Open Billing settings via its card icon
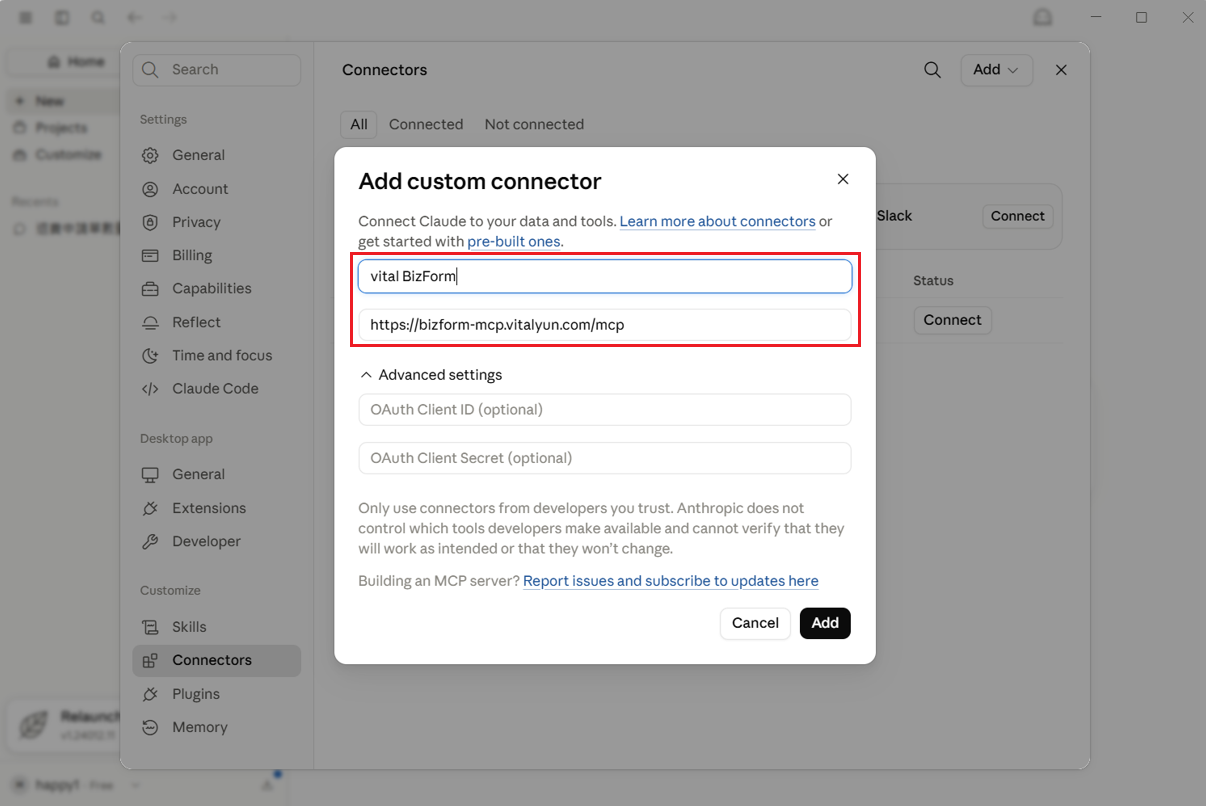1206x806 pixels. pos(150,255)
